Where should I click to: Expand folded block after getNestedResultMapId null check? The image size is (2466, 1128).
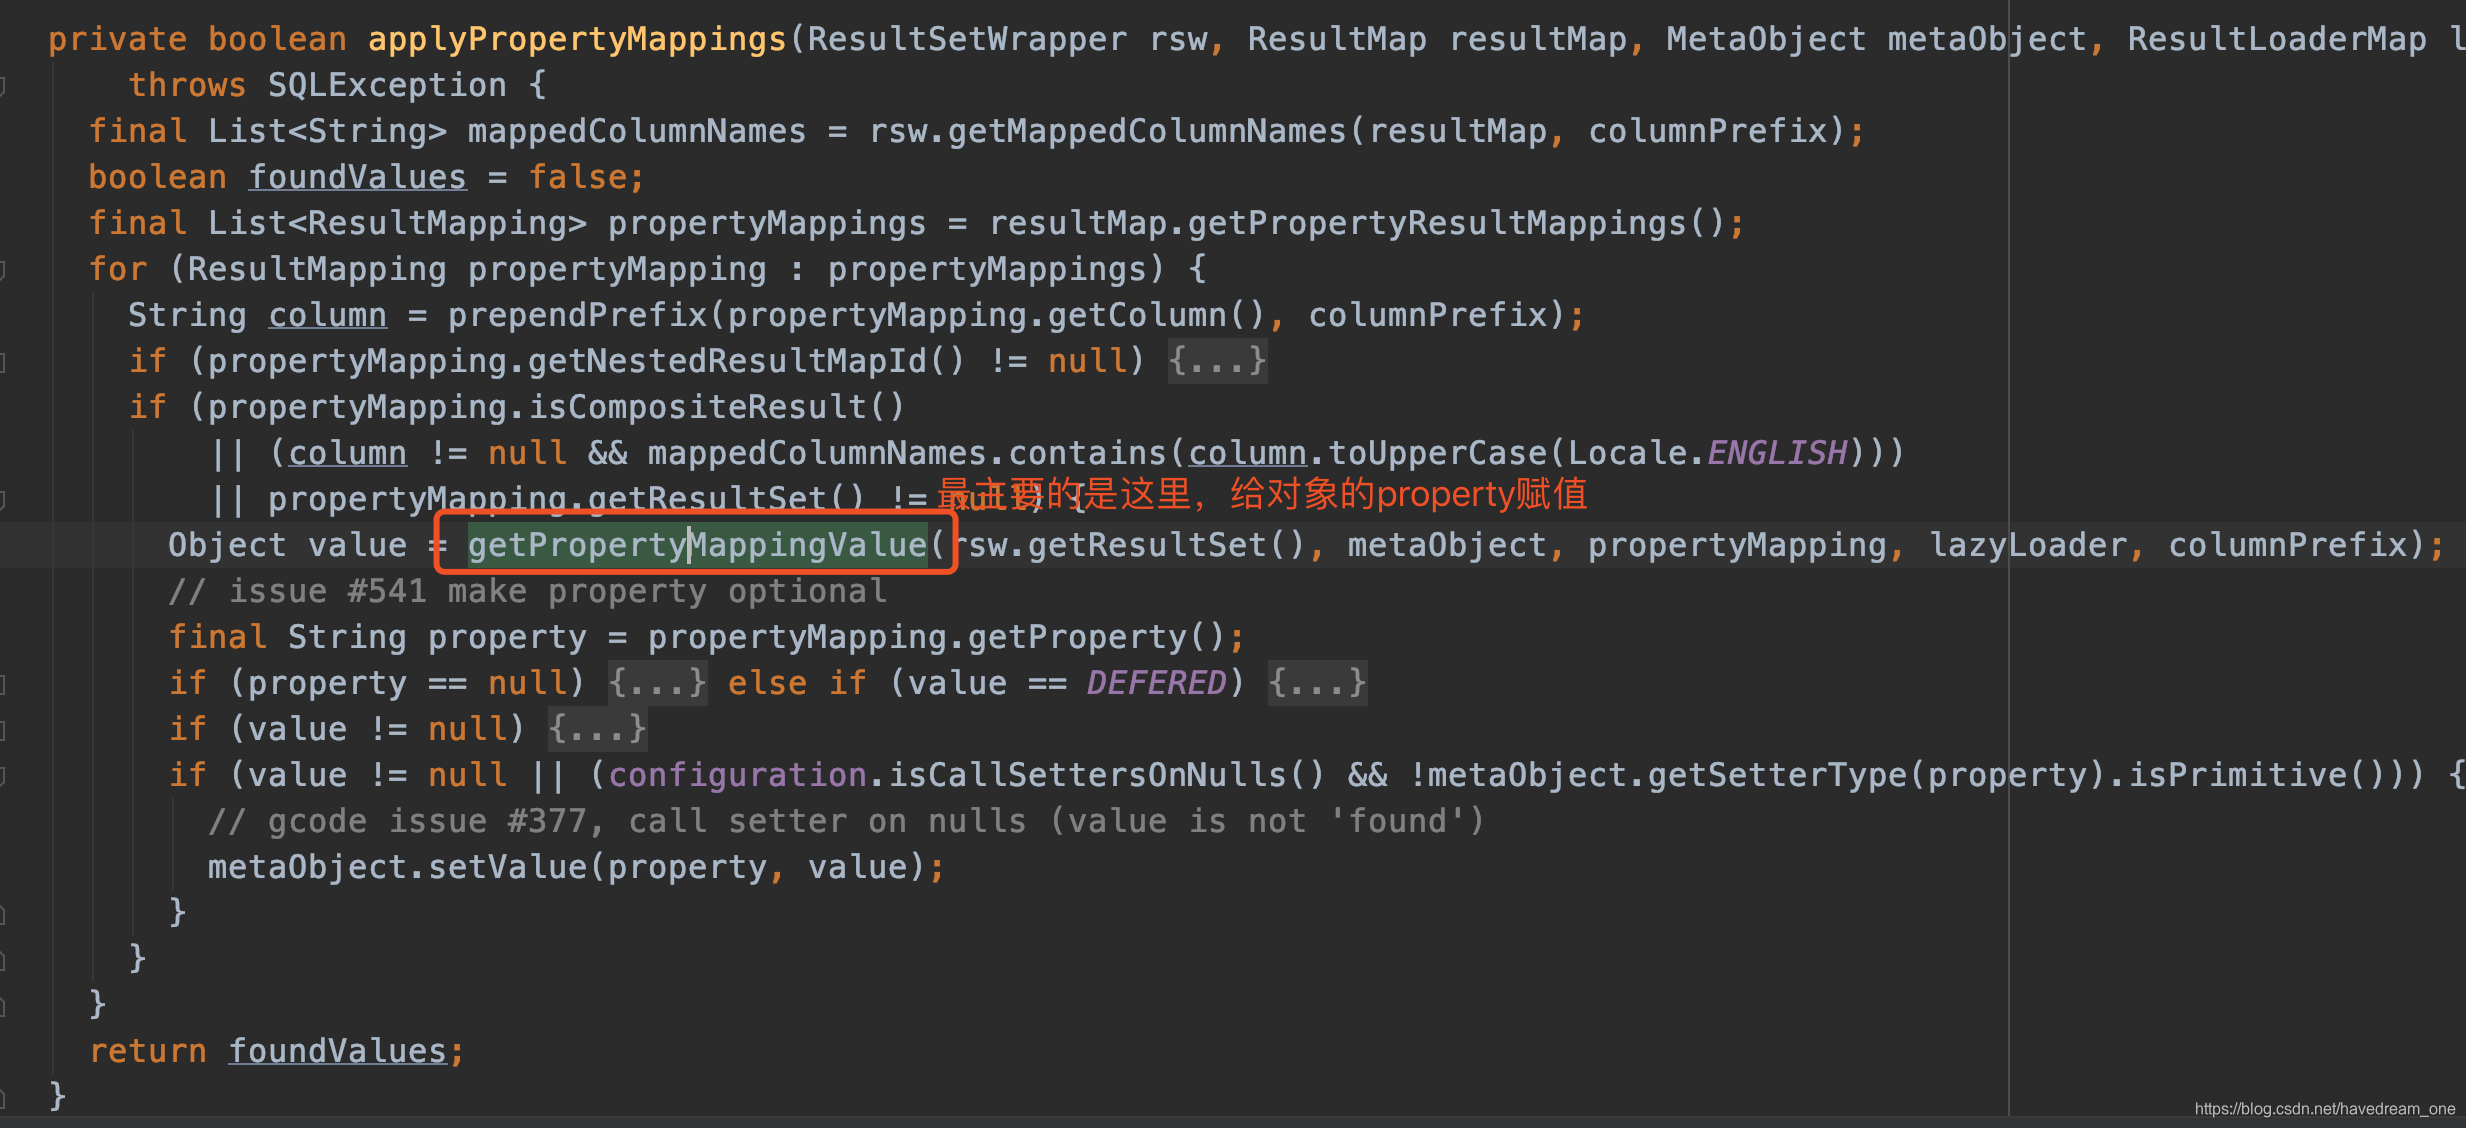(1217, 361)
